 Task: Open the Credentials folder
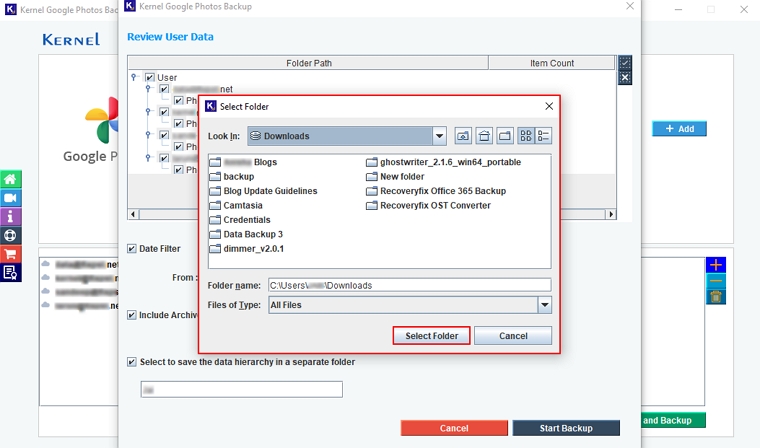240,220
